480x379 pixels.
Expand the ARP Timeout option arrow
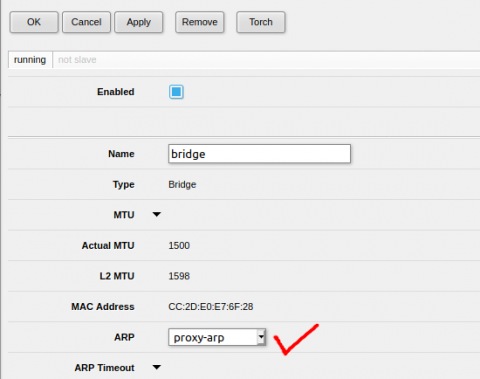(x=156, y=367)
